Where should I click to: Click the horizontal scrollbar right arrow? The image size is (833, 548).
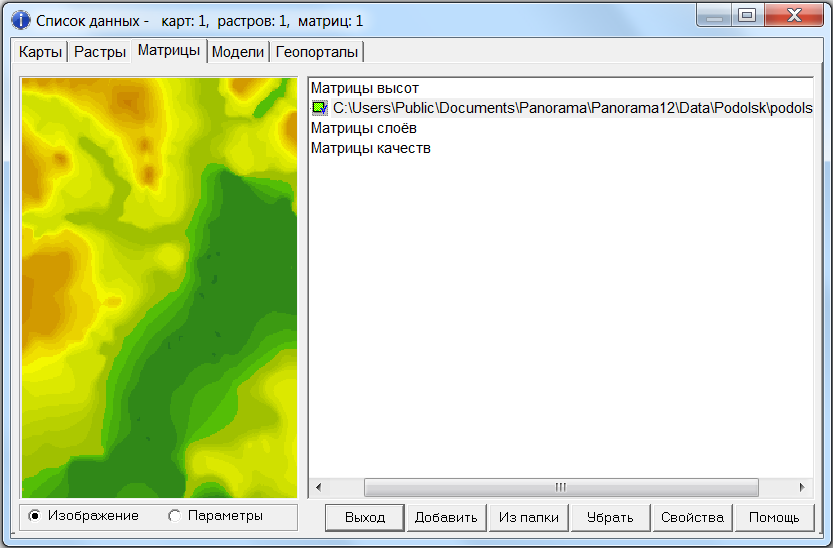tap(802, 488)
